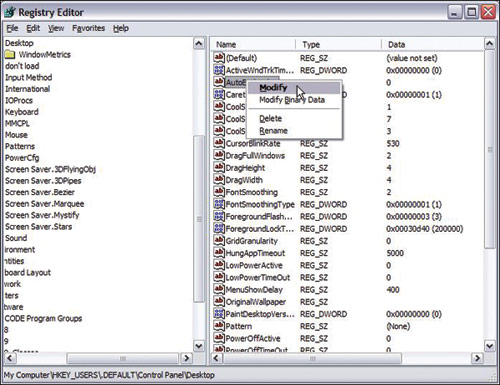The image size is (500, 385).
Task: Click the WindowMetrics folder icon
Action: tap(10, 54)
